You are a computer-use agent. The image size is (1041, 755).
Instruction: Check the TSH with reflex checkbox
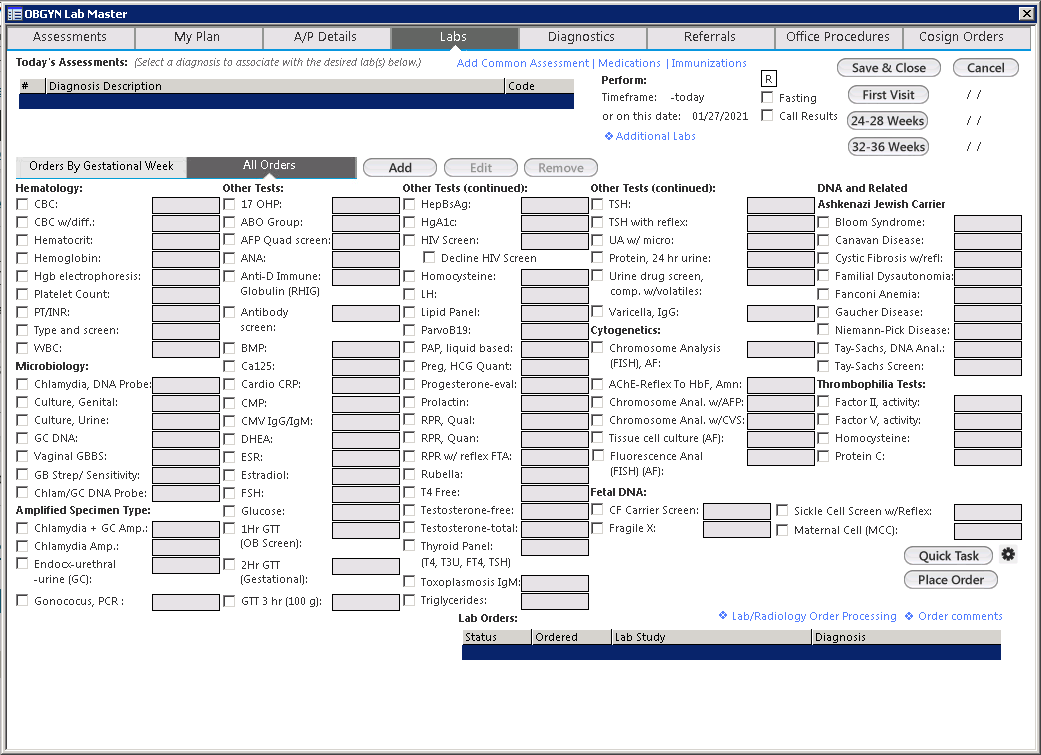tap(598, 222)
